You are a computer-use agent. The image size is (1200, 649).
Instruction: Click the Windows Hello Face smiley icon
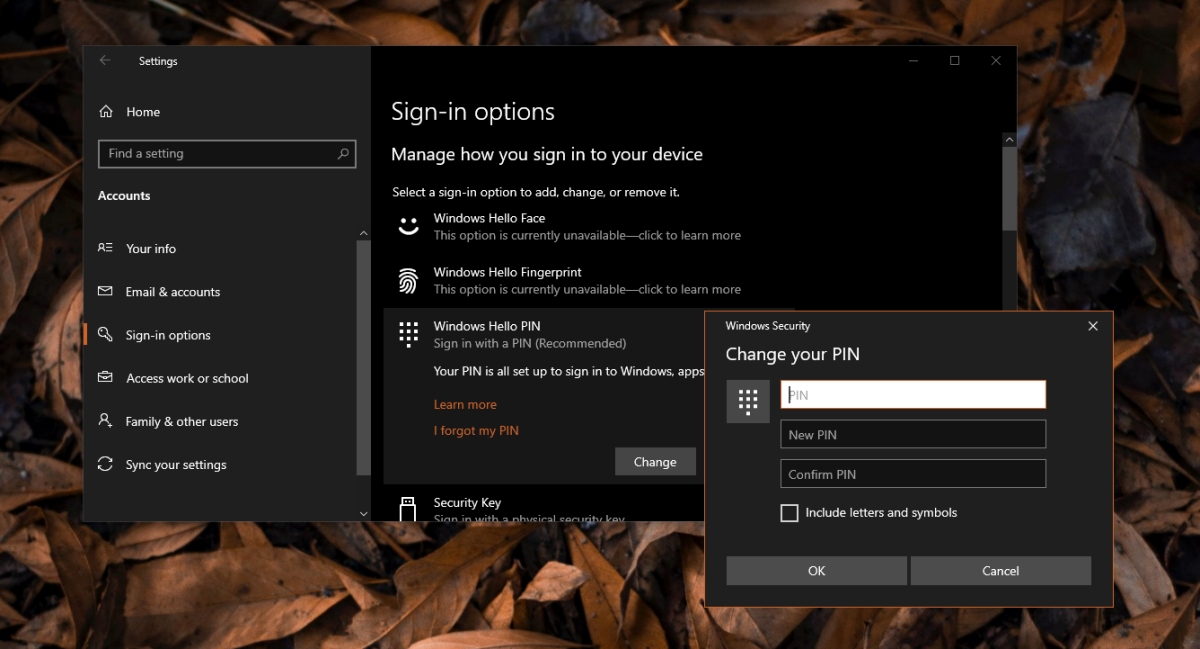408,226
